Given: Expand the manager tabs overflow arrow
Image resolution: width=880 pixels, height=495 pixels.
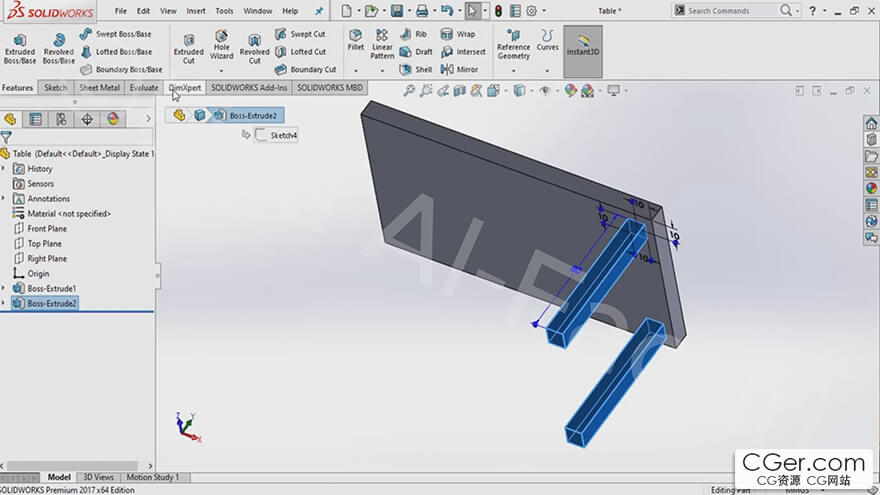Looking at the screenshot, I should click(x=148, y=118).
